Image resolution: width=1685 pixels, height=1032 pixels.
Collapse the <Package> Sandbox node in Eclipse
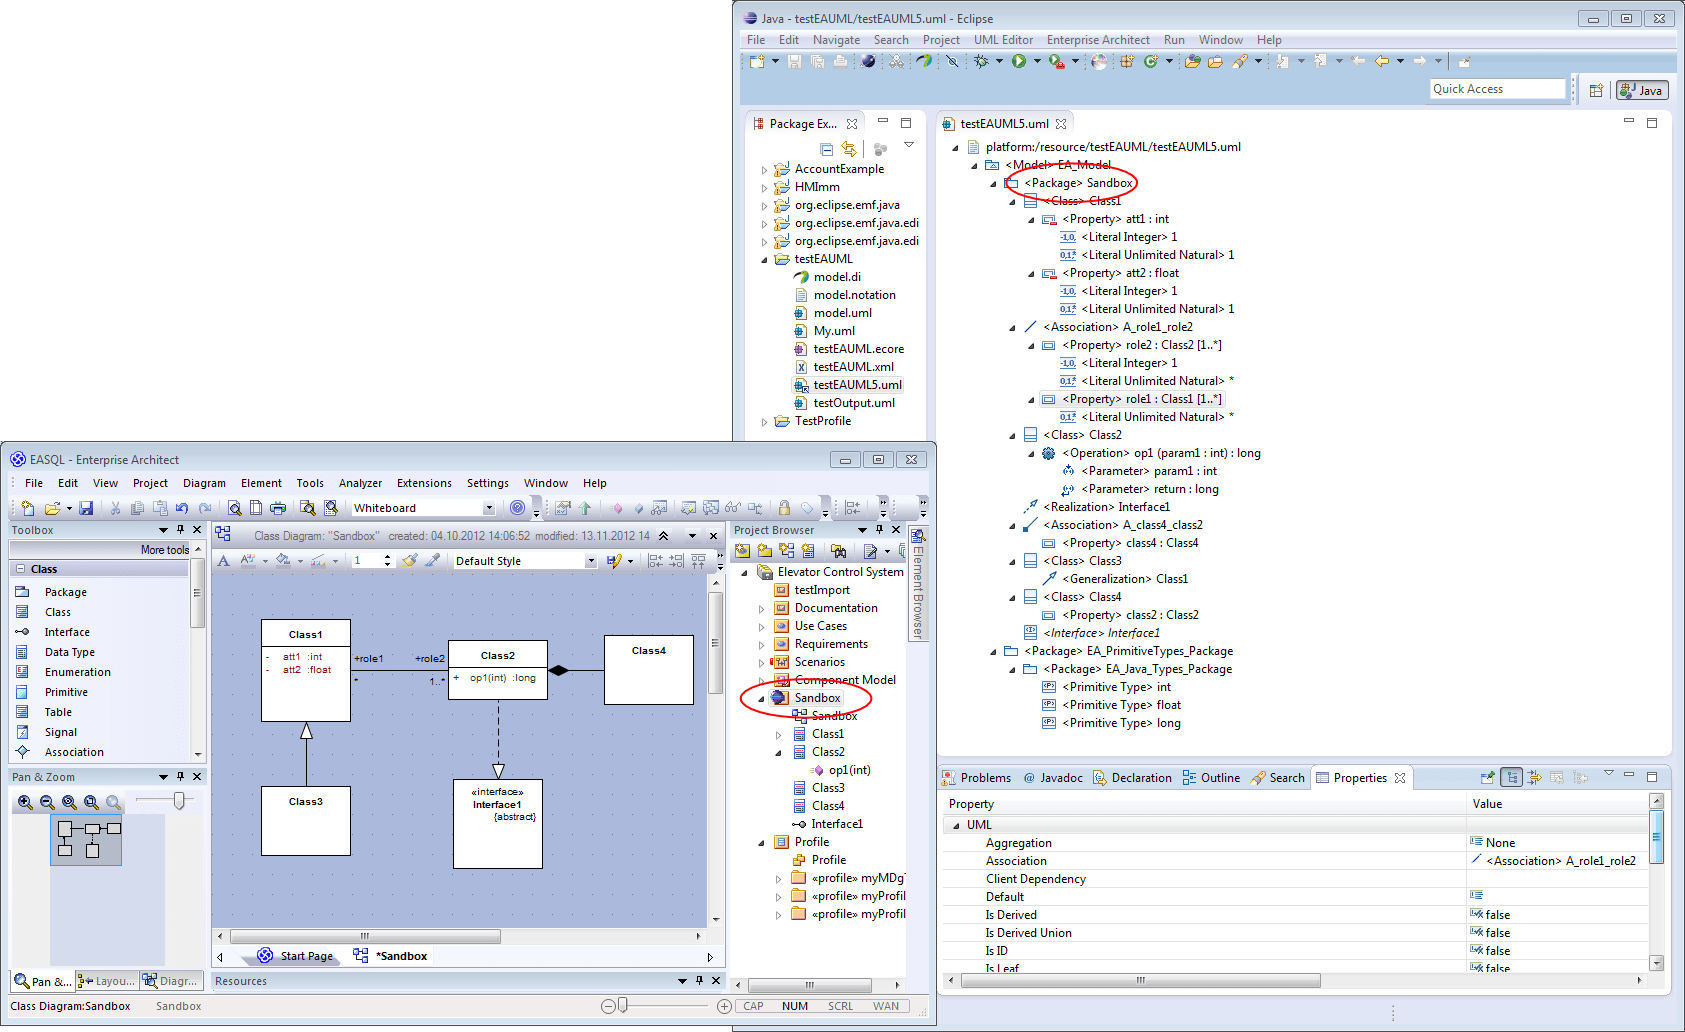tap(994, 184)
